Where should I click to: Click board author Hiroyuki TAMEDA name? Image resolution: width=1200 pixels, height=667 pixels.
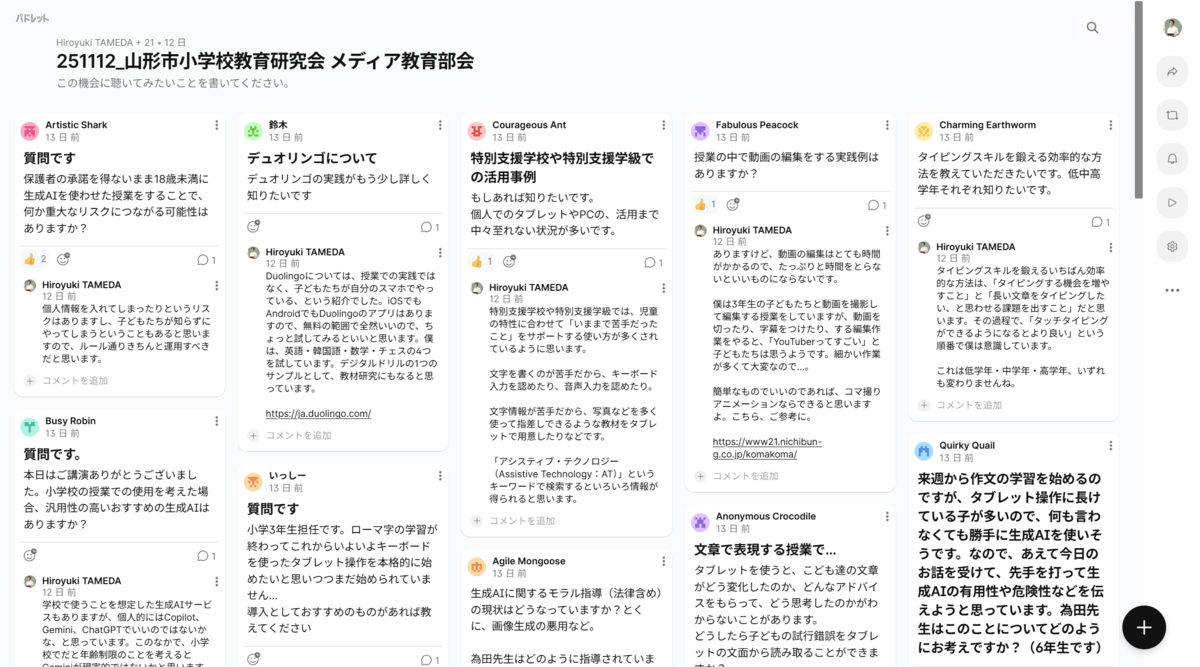tap(94, 43)
